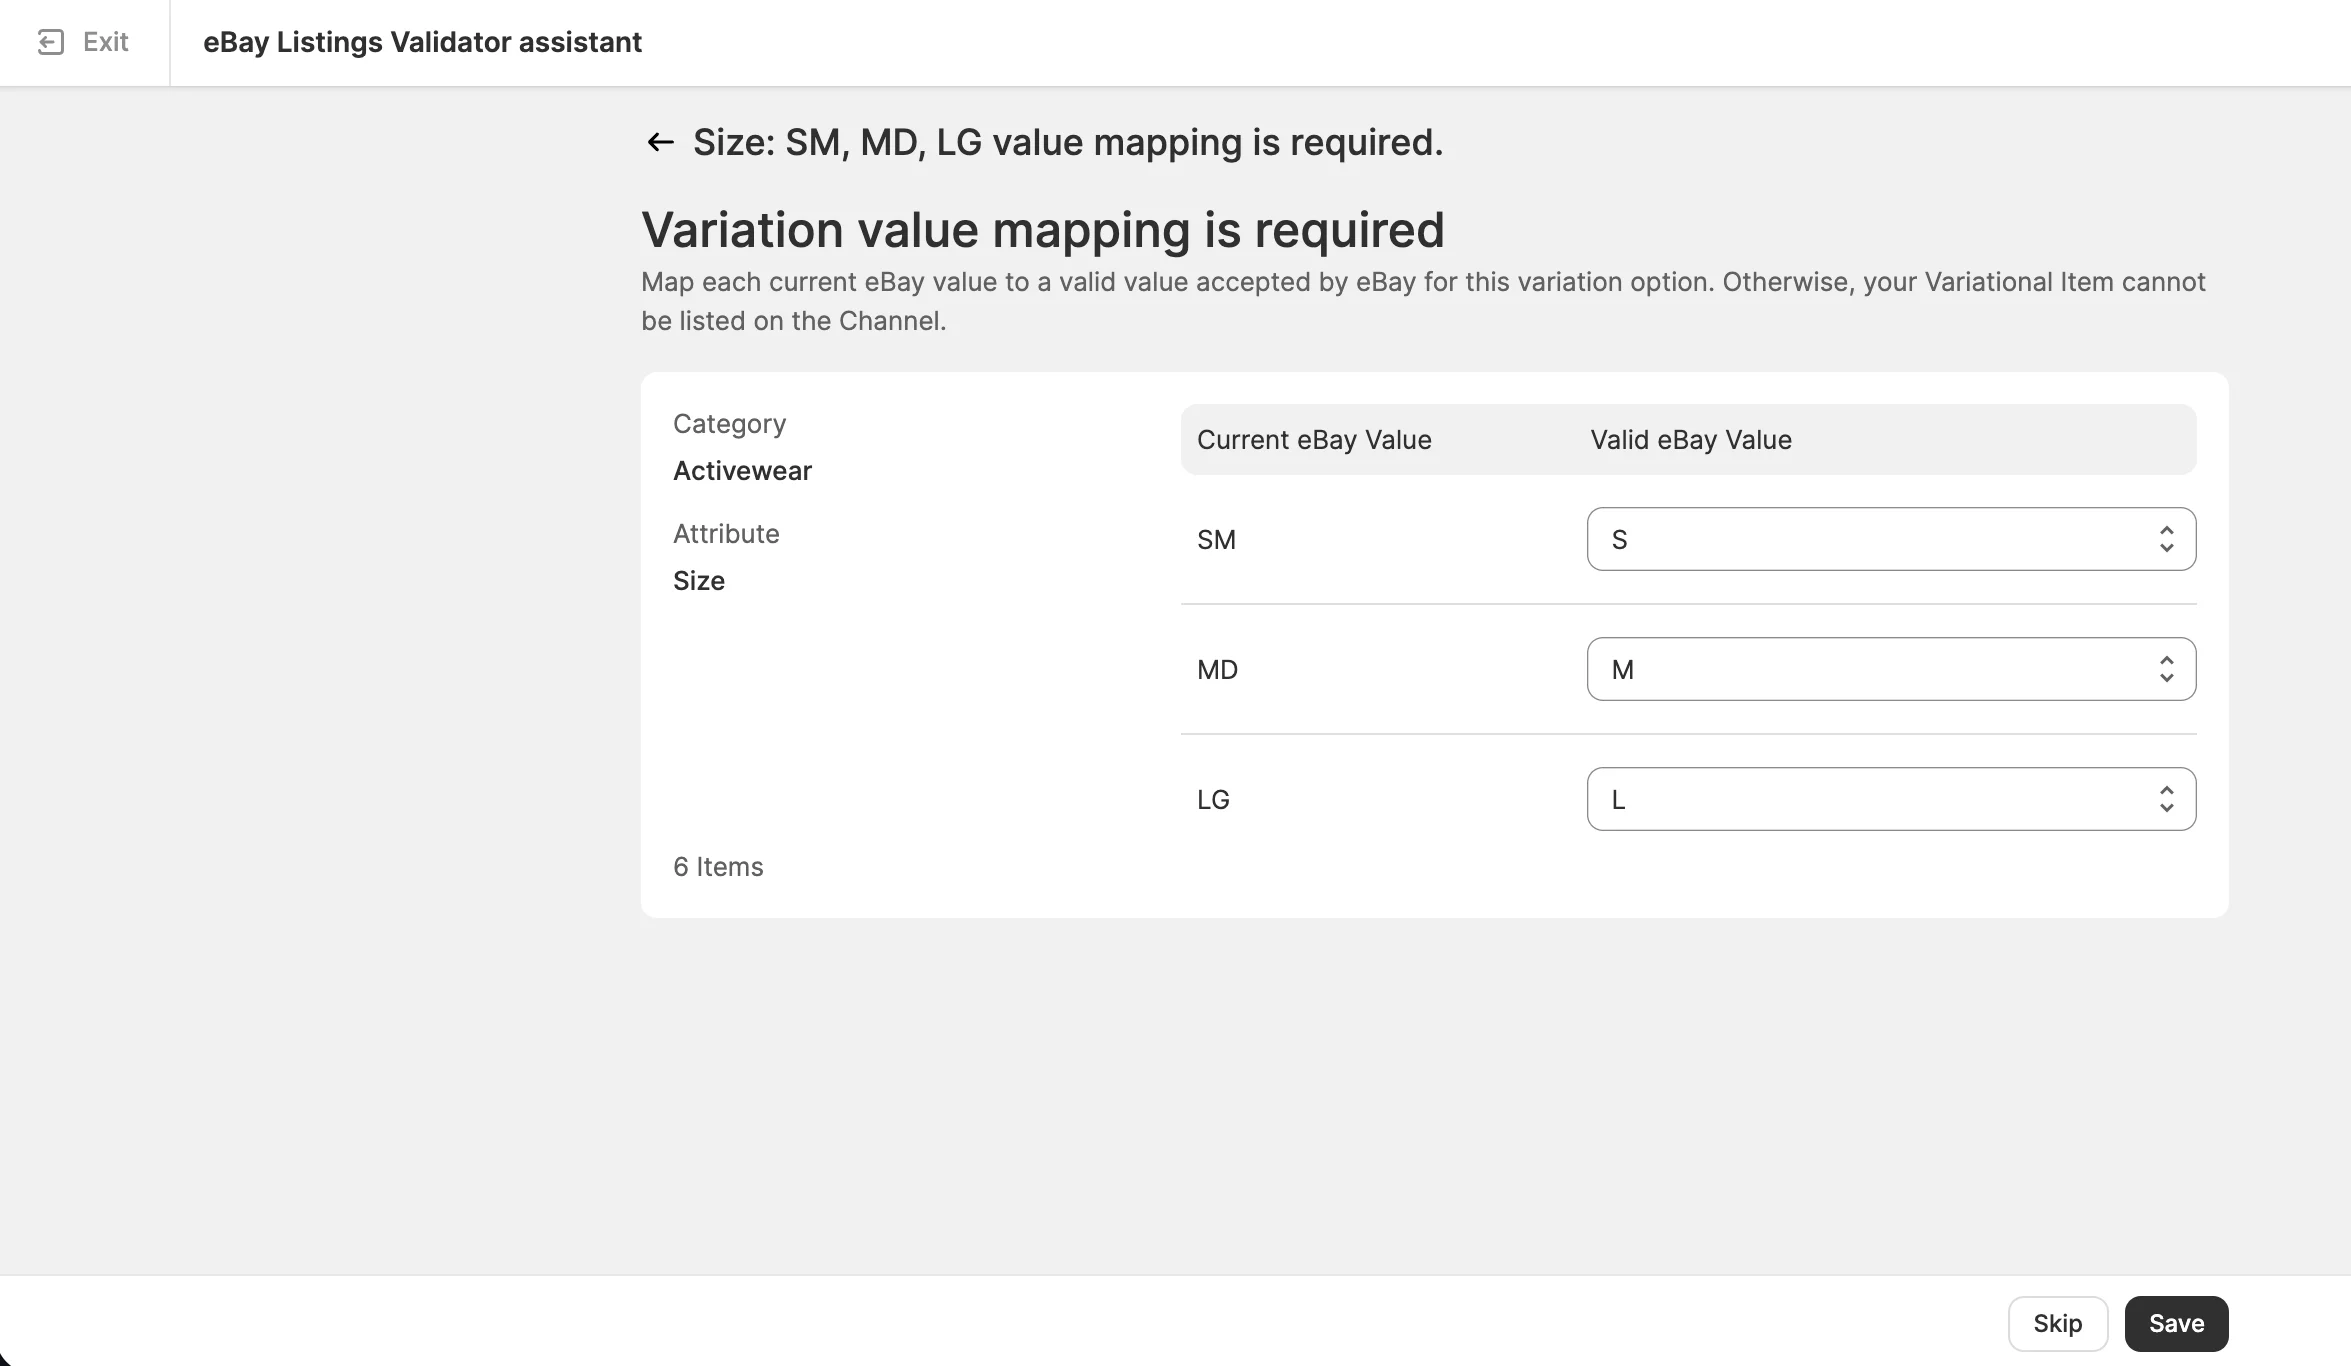Image resolution: width=2351 pixels, height=1366 pixels.
Task: Click the Attribute label
Action: (726, 534)
